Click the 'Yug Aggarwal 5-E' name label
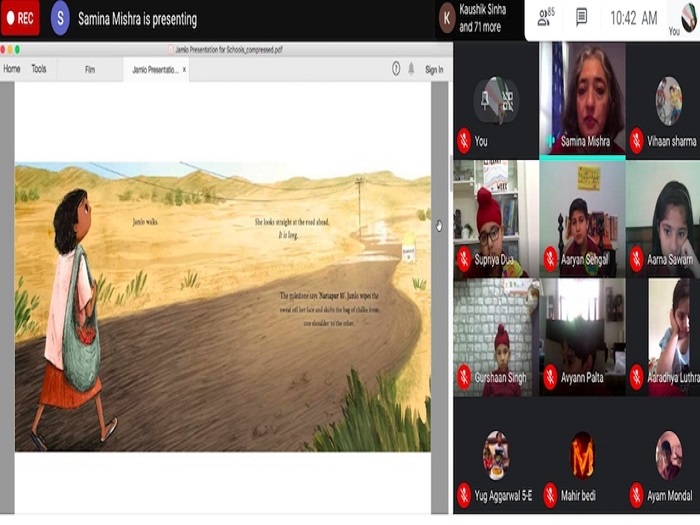 [x=503, y=496]
